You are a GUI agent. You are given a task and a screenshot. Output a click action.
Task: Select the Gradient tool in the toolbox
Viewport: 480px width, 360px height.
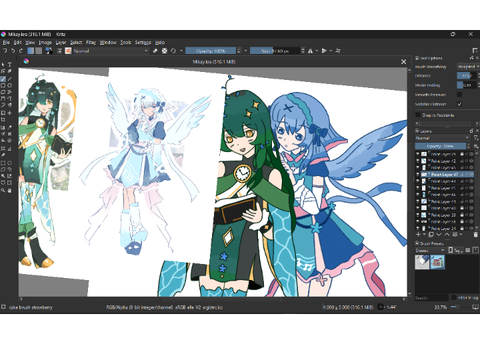tap(3, 127)
